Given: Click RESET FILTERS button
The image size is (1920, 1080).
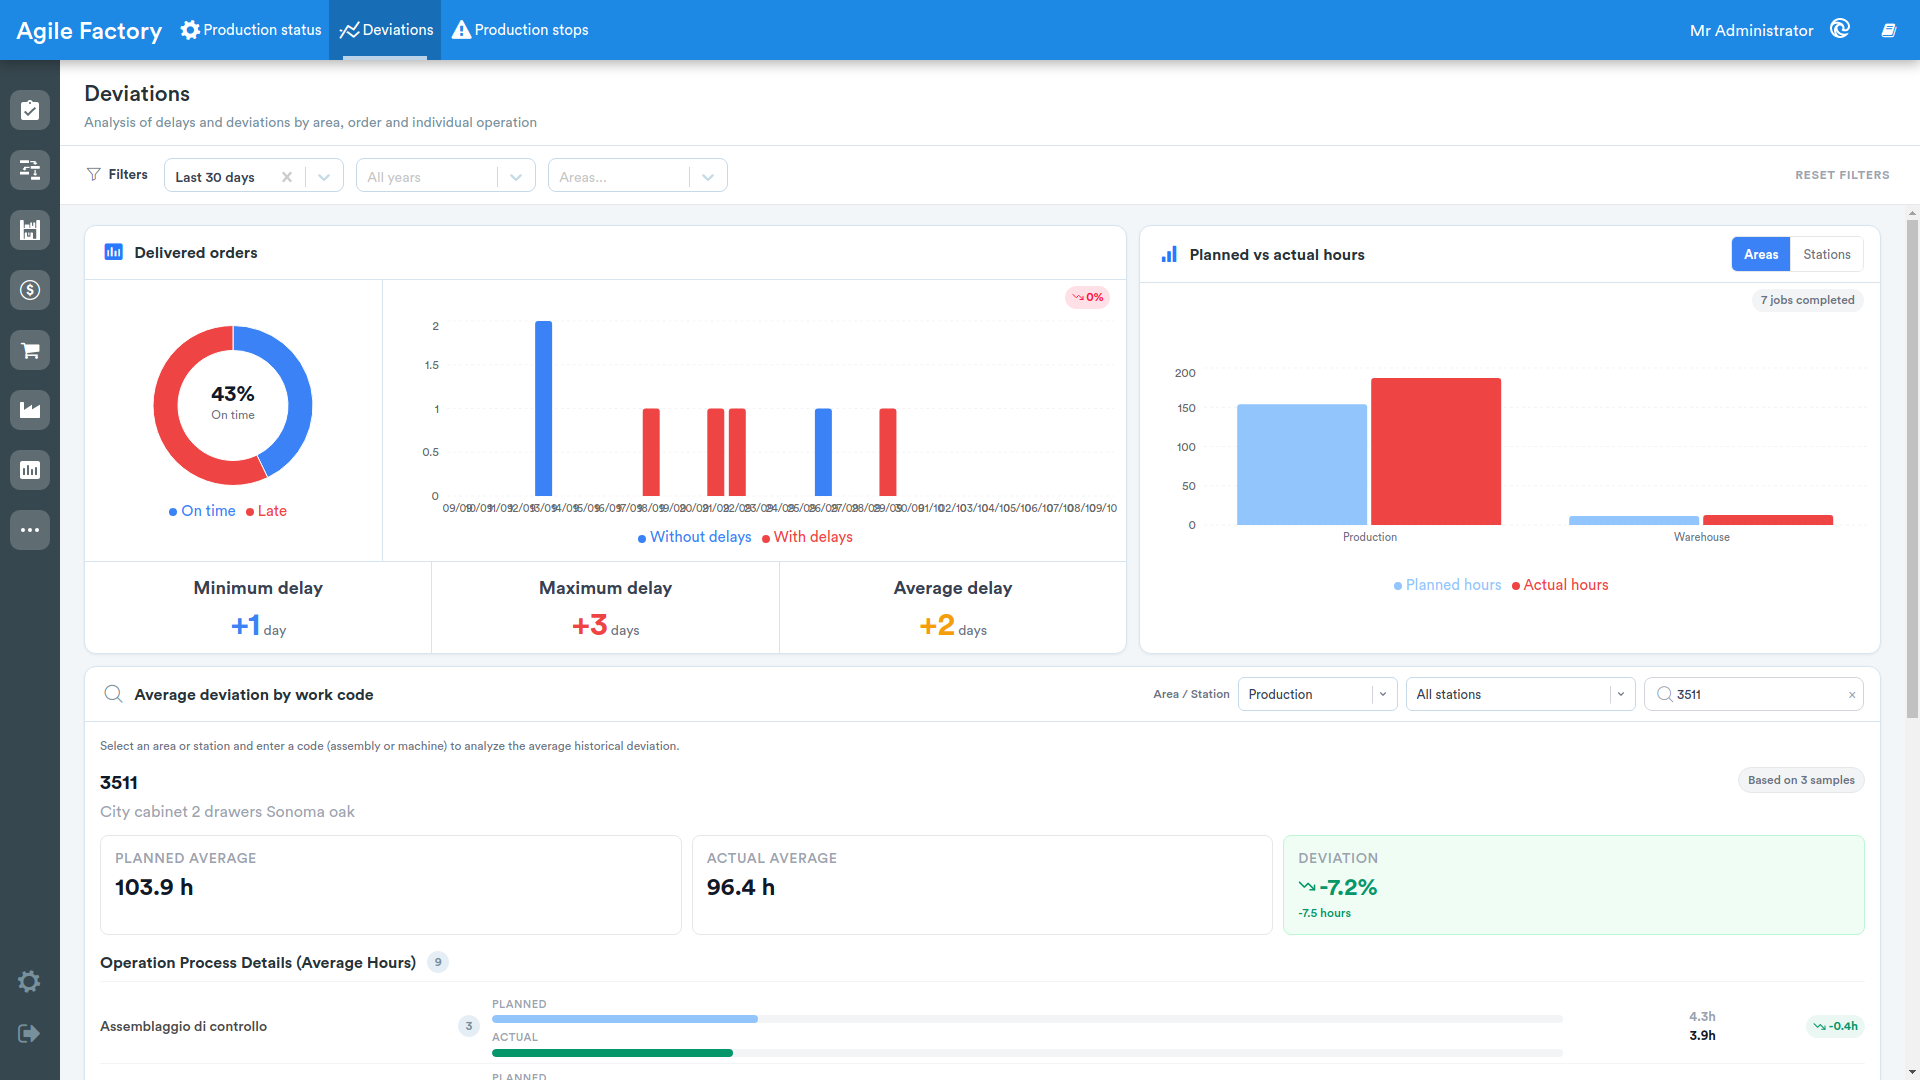Looking at the screenshot, I should tap(1842, 175).
